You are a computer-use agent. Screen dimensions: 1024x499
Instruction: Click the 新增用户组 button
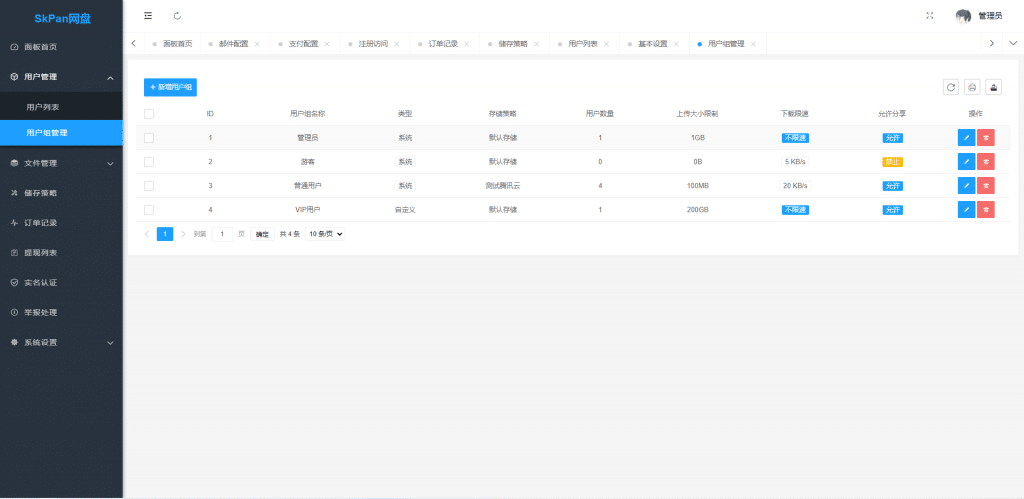pyautogui.click(x=170, y=87)
